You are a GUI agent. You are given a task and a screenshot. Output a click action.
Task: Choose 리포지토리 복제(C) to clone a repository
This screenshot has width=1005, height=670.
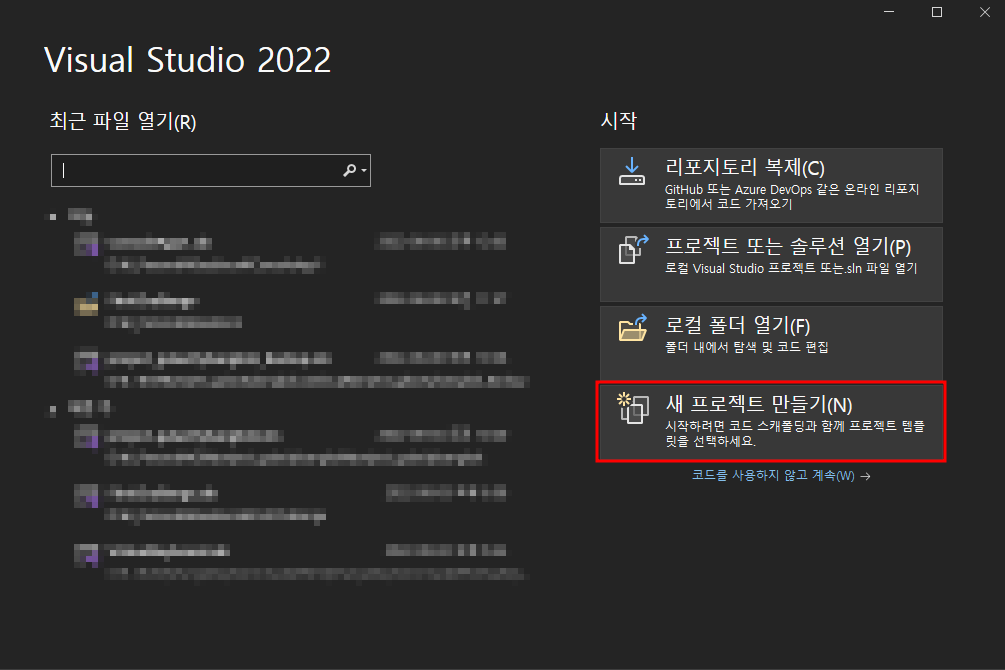[x=771, y=185]
